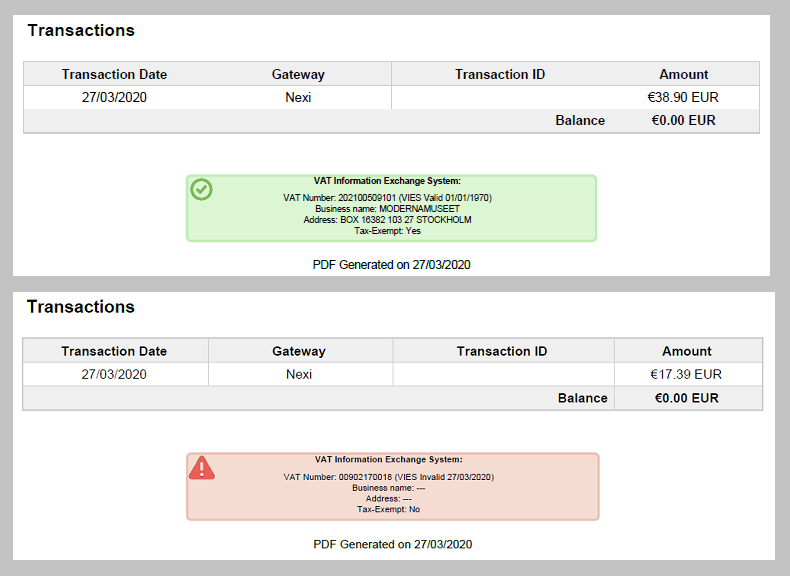The width and height of the screenshot is (790, 576).
Task: Click Tax-Exempt: Yes in green box
Action: [387, 231]
